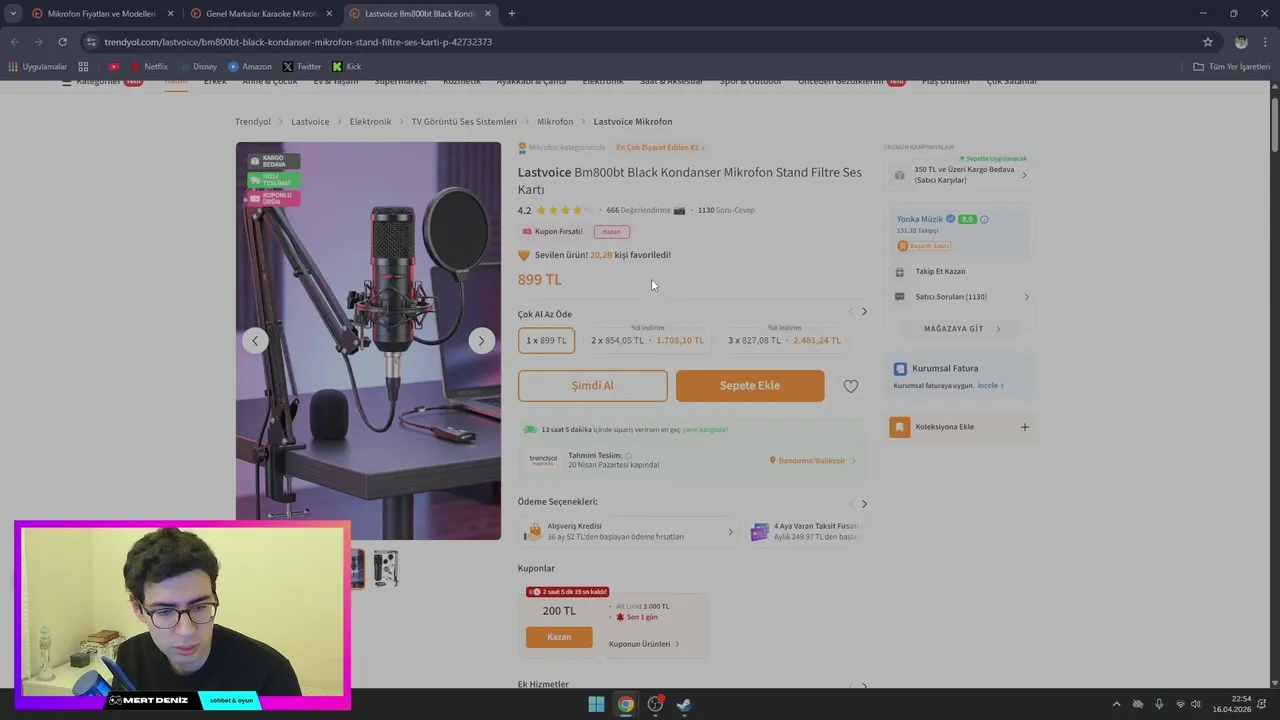
Task: Open the tab search dropdown
Action: [13, 14]
